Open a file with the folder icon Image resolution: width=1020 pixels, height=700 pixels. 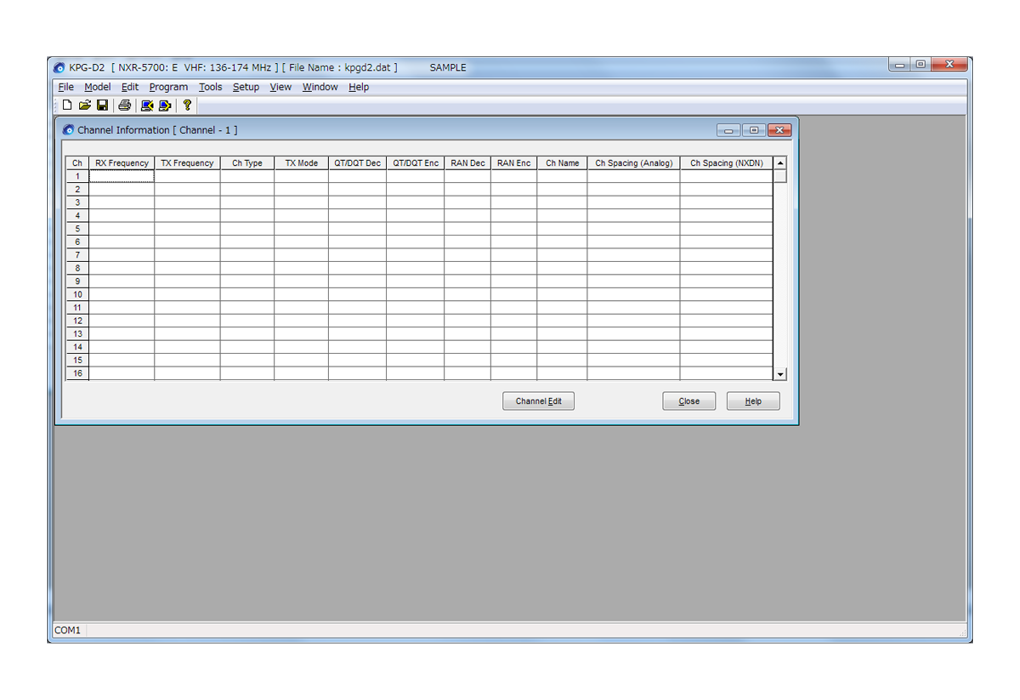click(85, 105)
